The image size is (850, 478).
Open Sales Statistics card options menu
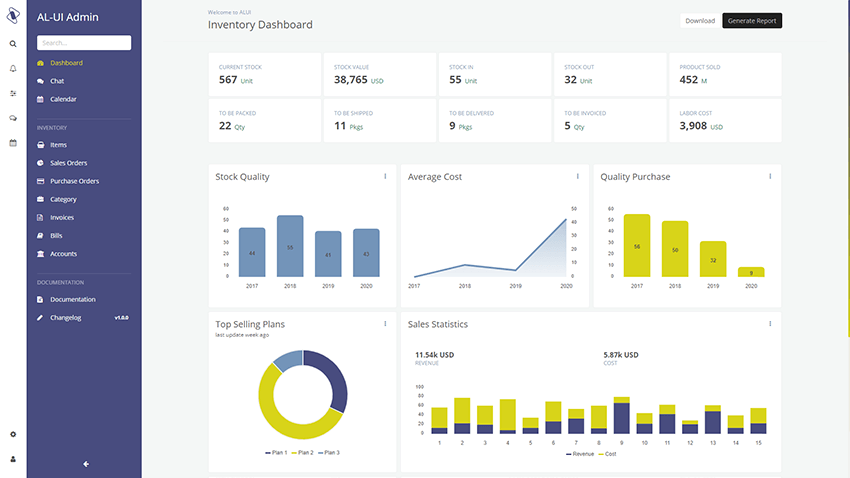point(770,324)
